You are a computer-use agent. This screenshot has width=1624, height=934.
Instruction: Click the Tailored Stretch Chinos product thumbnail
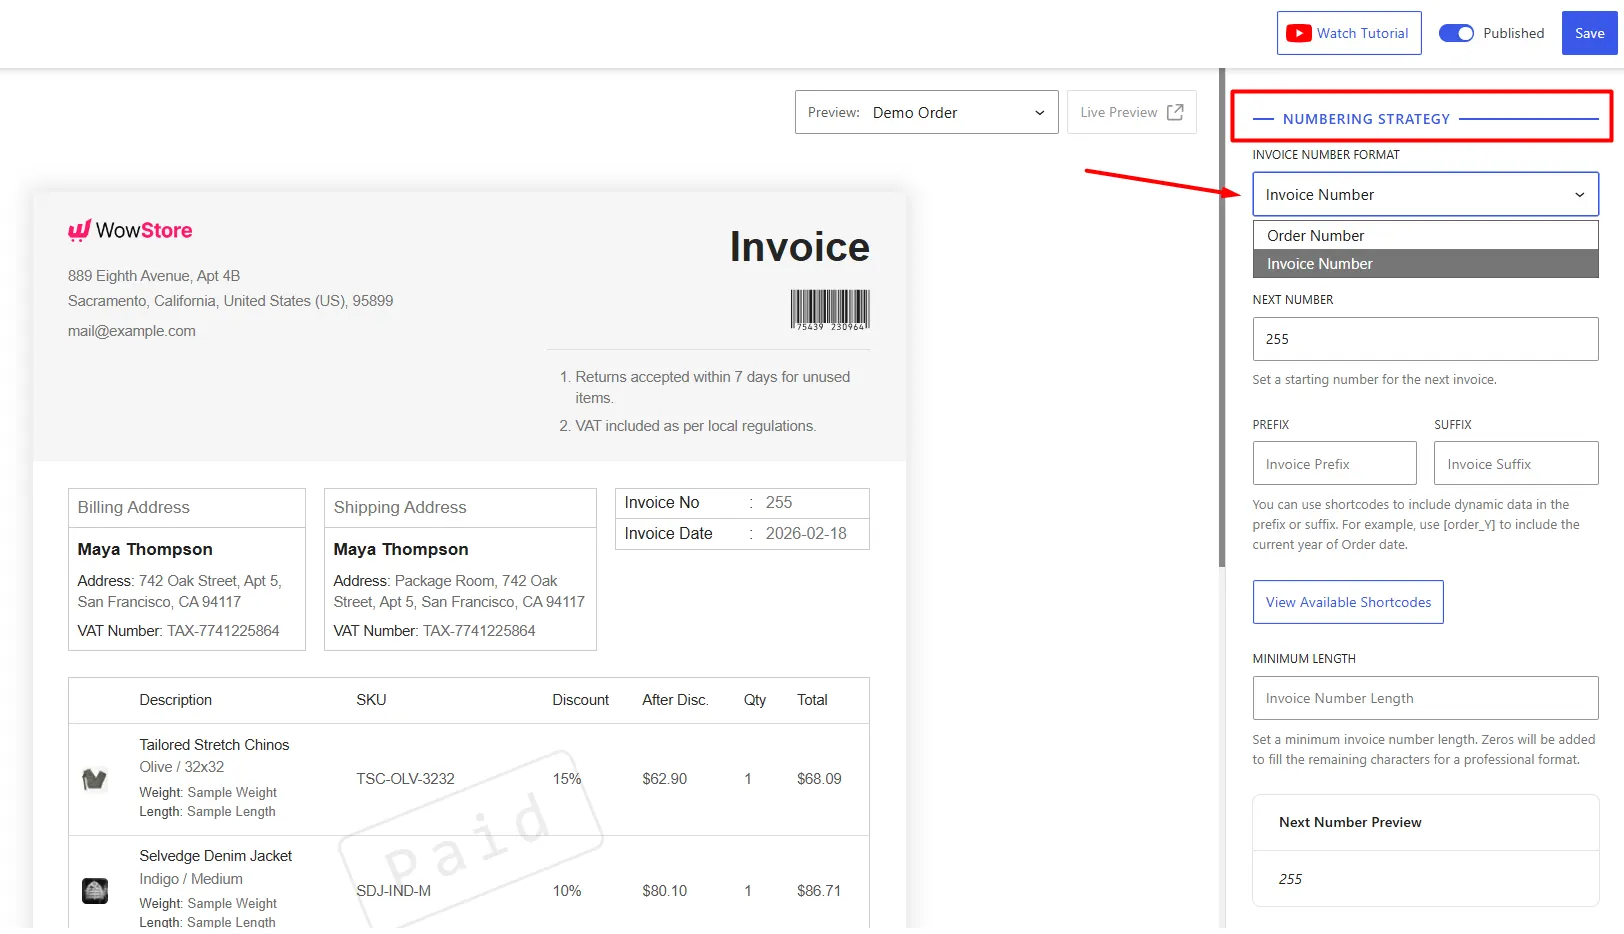pos(95,779)
